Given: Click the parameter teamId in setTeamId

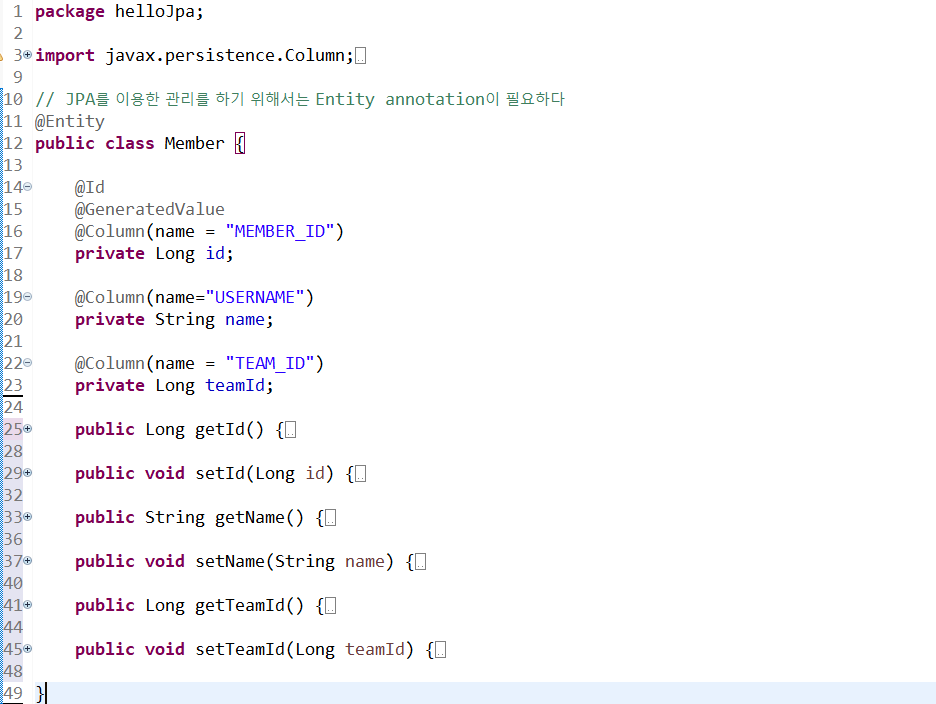Looking at the screenshot, I should click(x=374, y=649).
